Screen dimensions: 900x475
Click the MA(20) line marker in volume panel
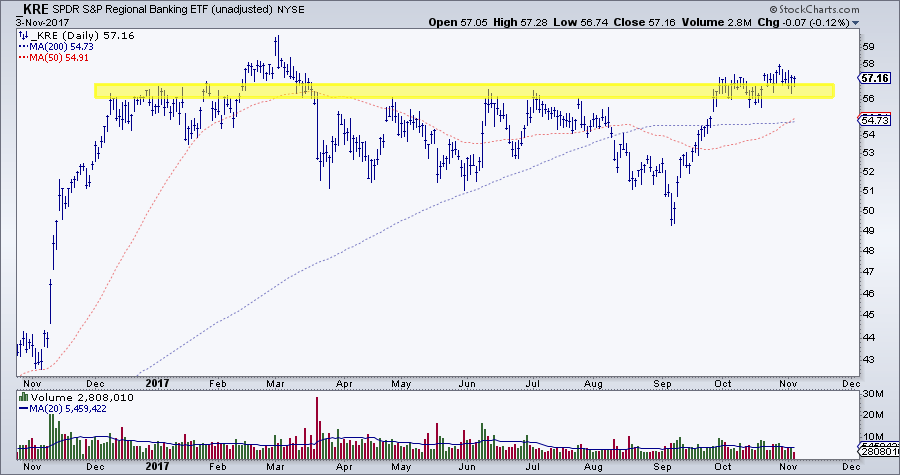(24, 409)
